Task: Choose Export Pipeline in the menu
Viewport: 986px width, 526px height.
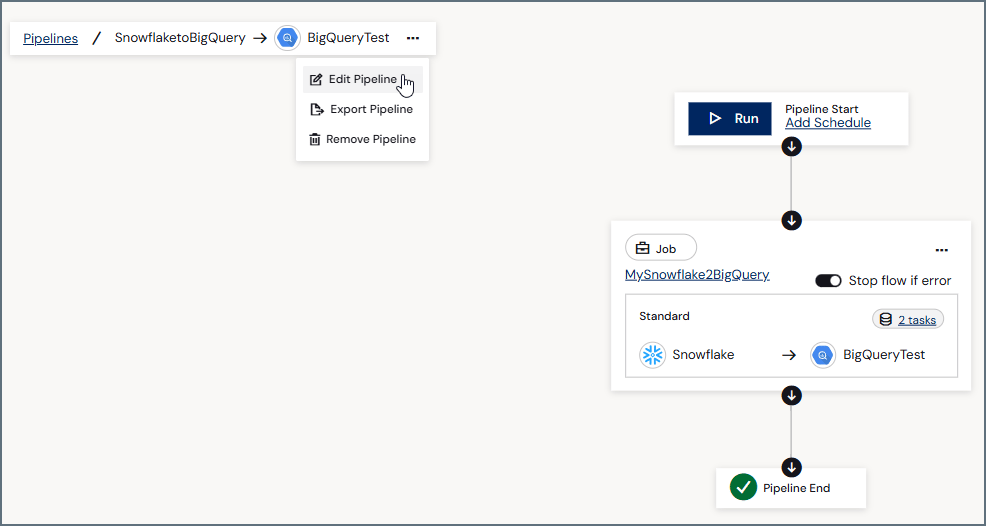Action: [x=363, y=109]
